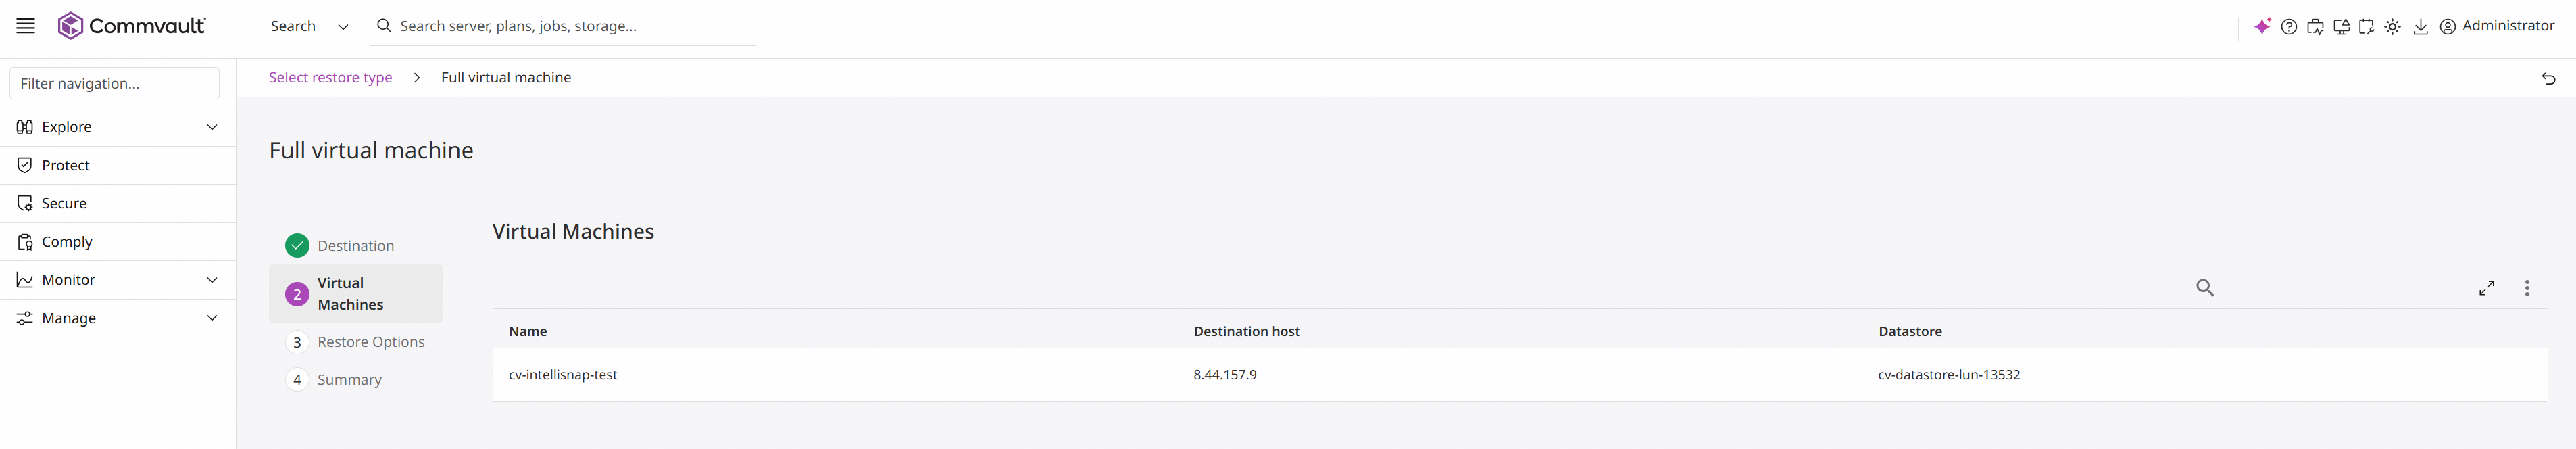Open the help question mark icon
2576x449 pixels.
(x=2289, y=27)
